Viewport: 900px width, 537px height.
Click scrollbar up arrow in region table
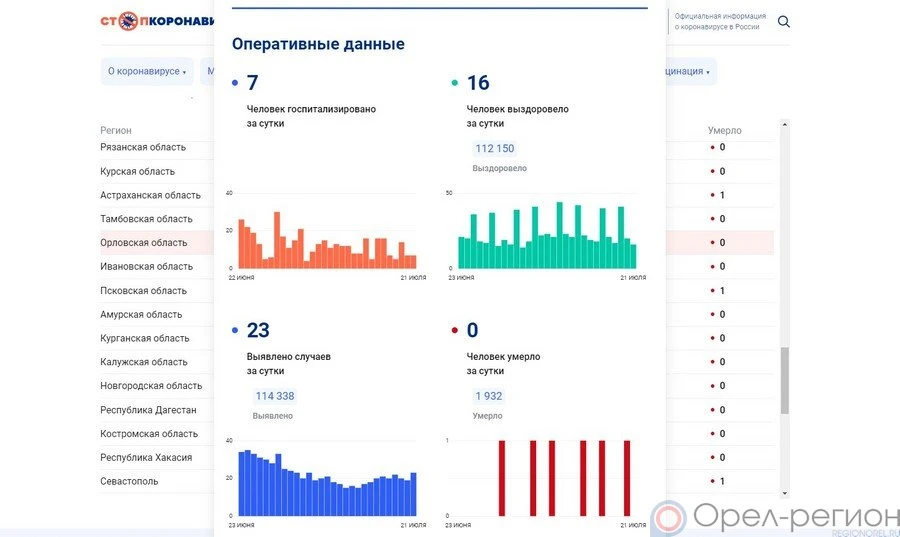pyautogui.click(x=784, y=126)
